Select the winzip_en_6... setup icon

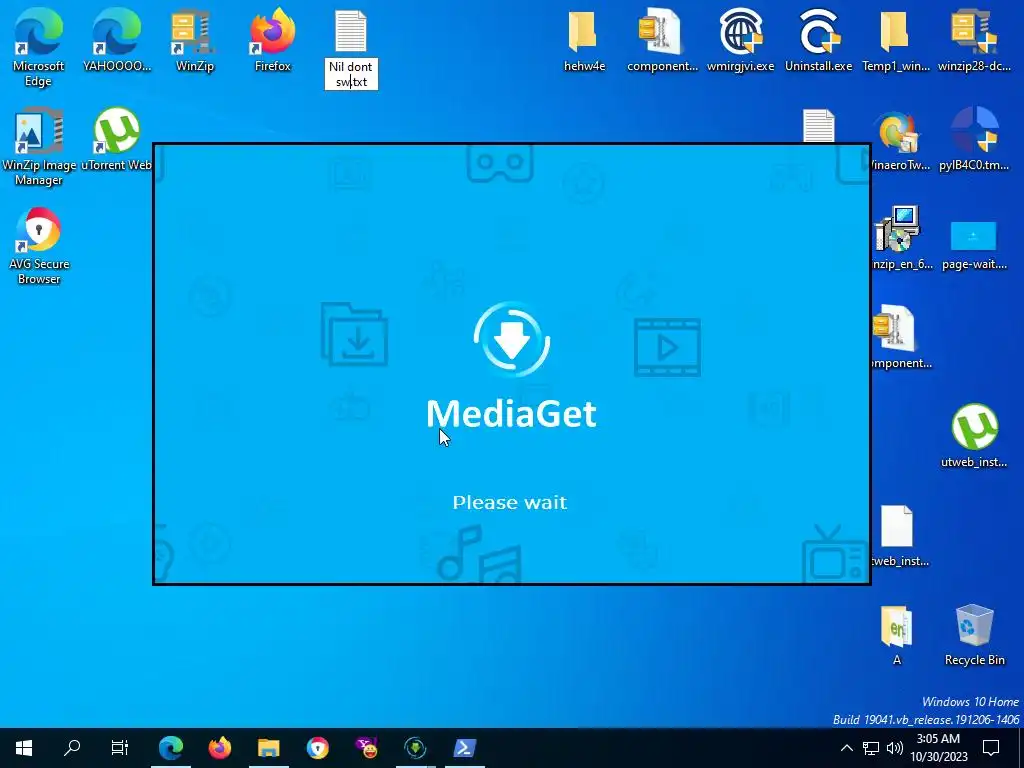coord(901,238)
